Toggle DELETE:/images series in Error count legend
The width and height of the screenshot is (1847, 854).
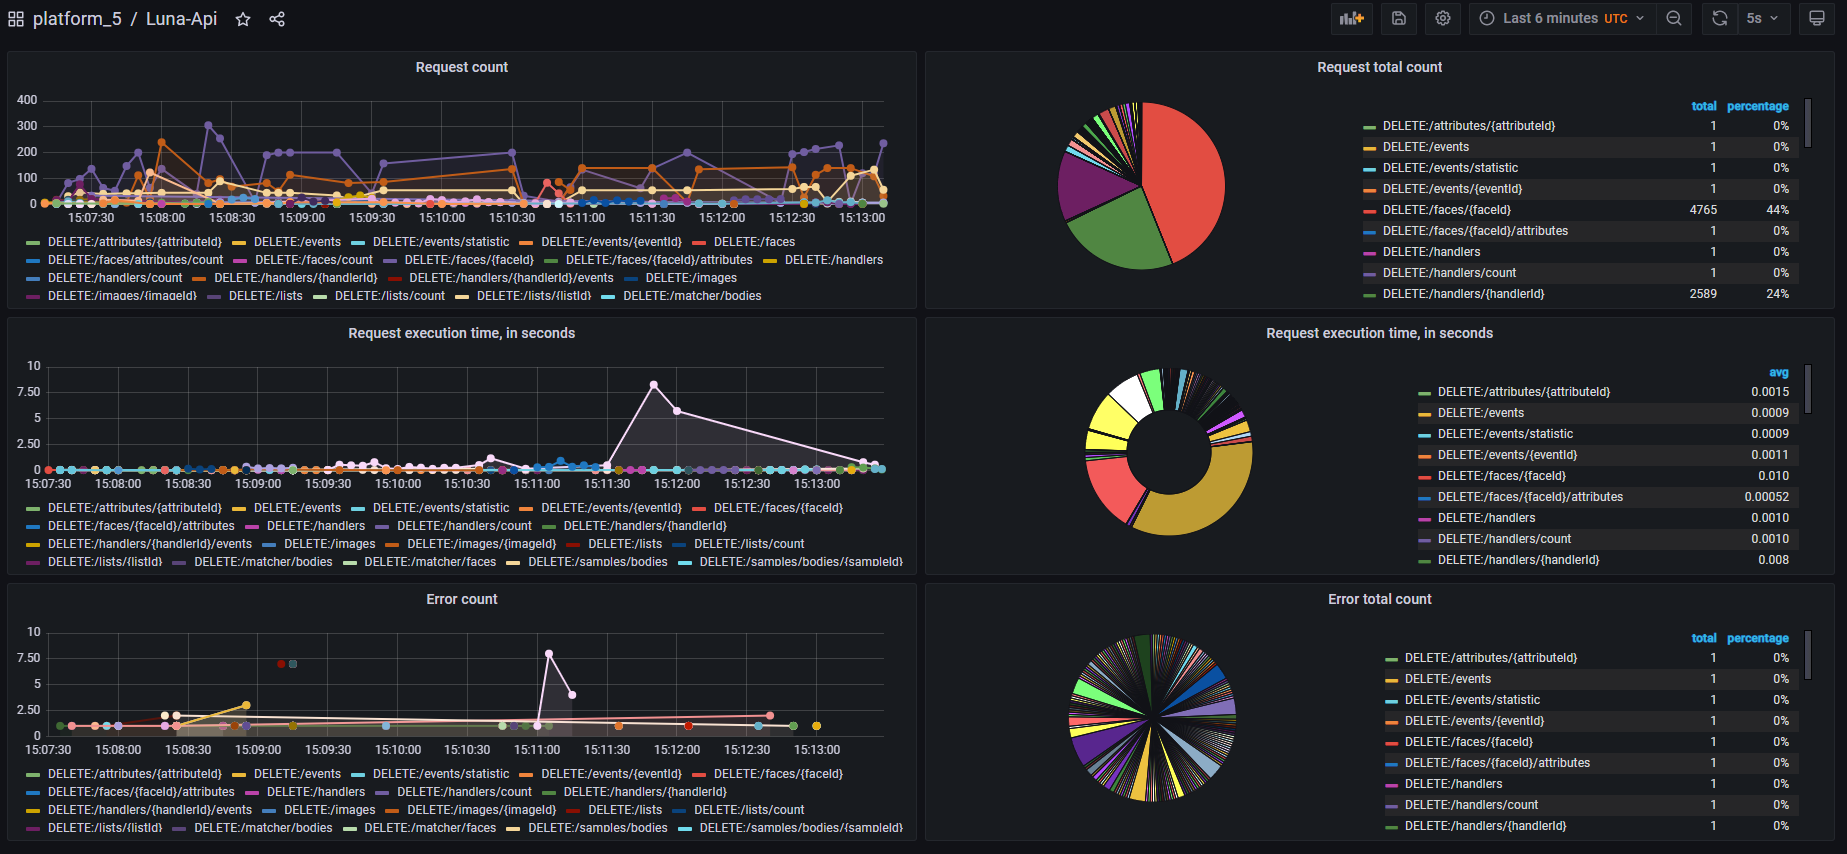[329, 810]
